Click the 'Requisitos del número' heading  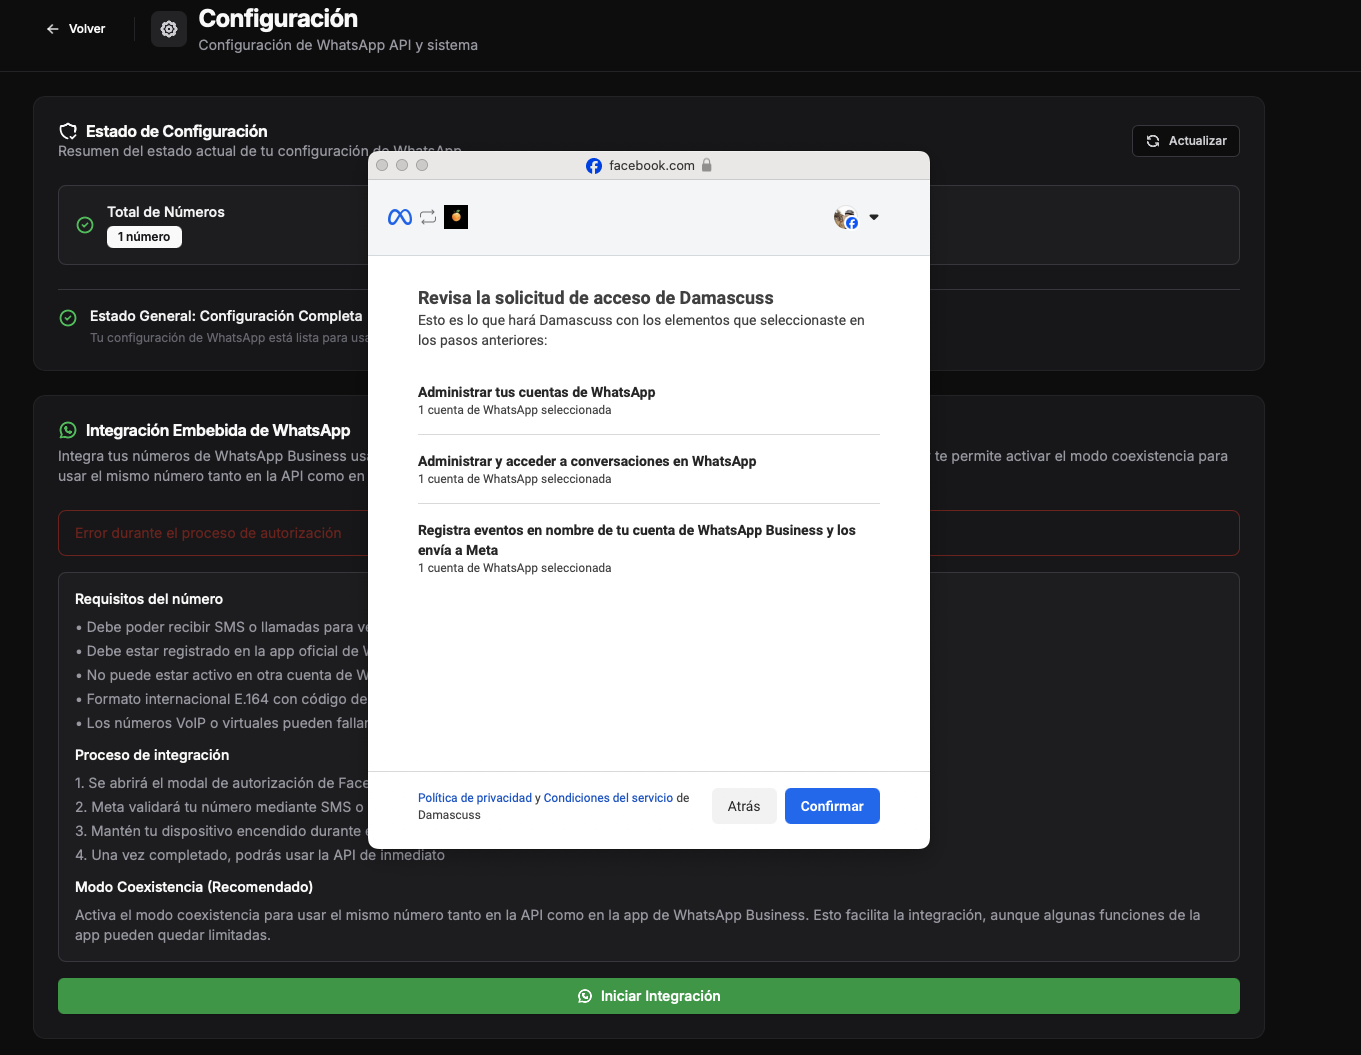[x=149, y=599]
